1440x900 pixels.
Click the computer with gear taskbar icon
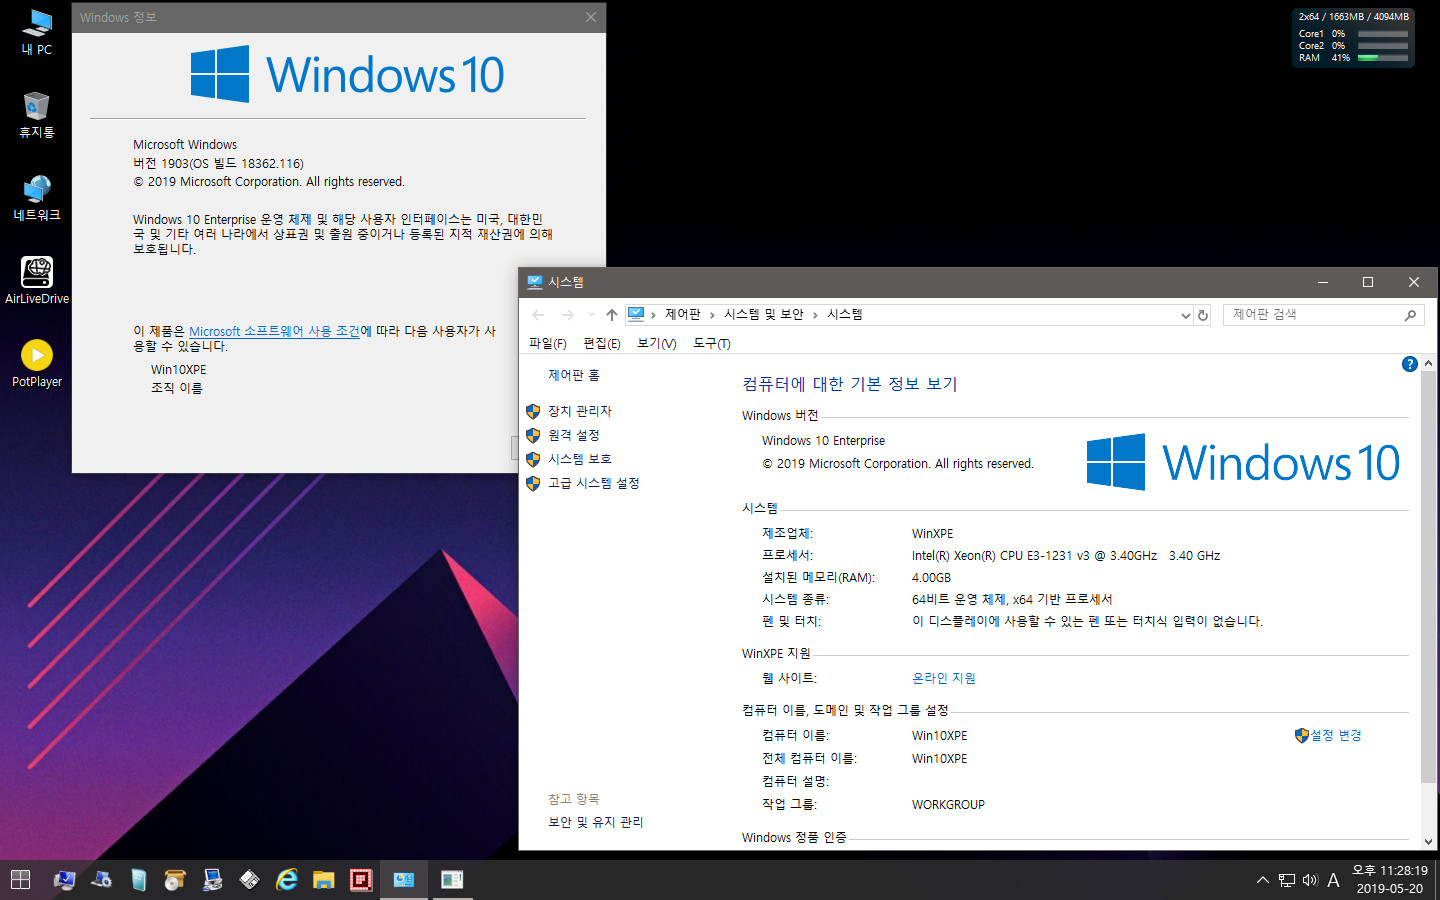click(x=101, y=880)
